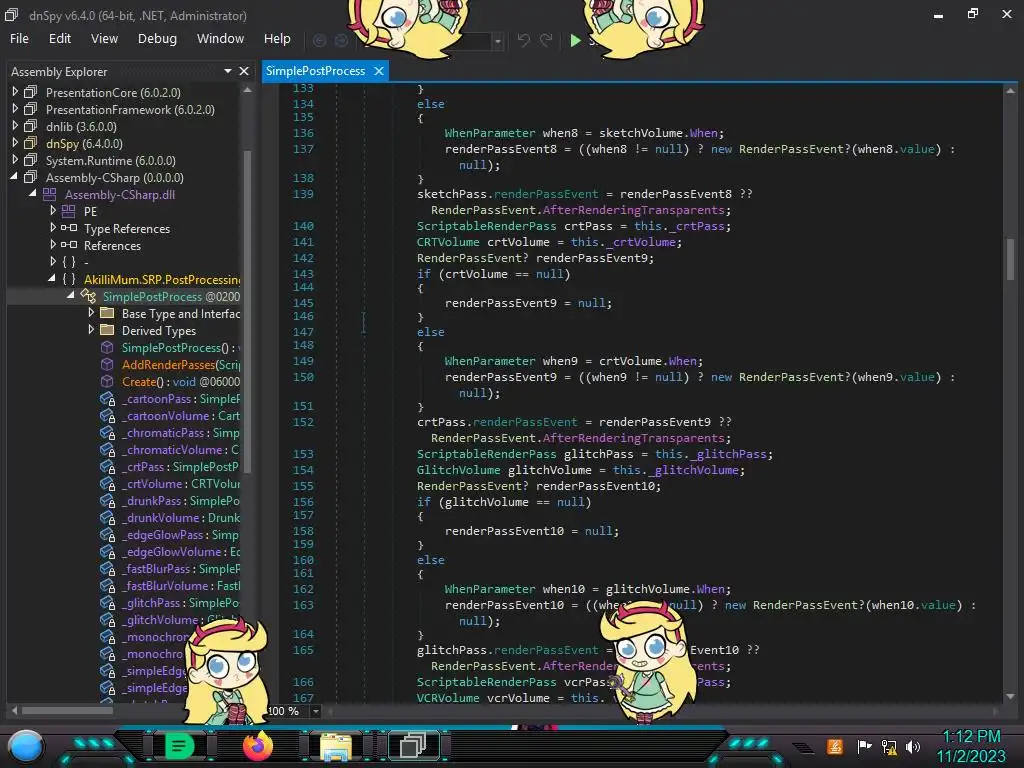Click the Redo arrow in toolbar

click(x=546, y=40)
